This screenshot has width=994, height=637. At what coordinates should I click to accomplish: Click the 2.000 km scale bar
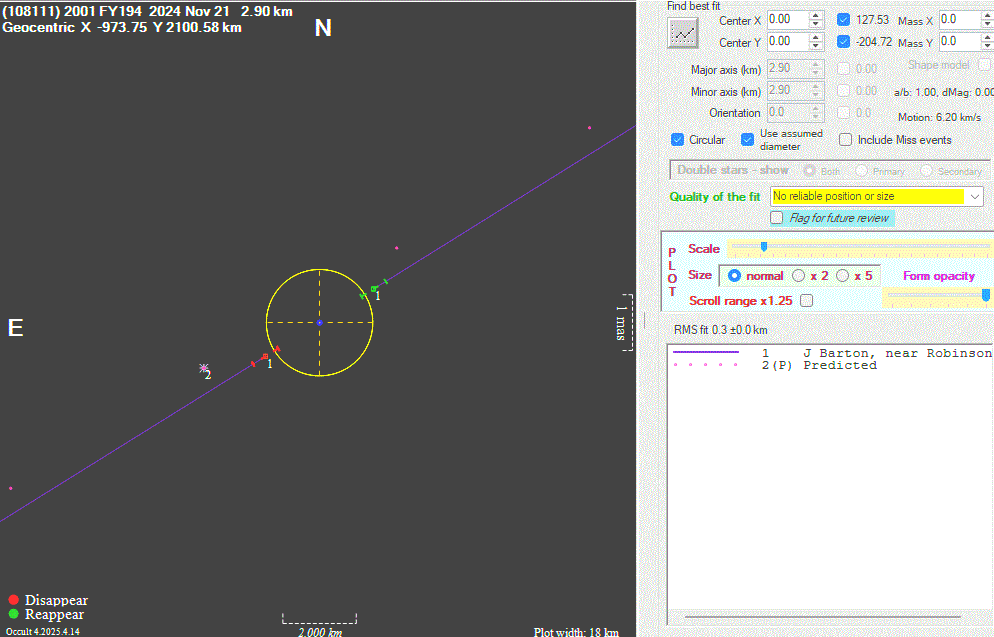coord(320,619)
